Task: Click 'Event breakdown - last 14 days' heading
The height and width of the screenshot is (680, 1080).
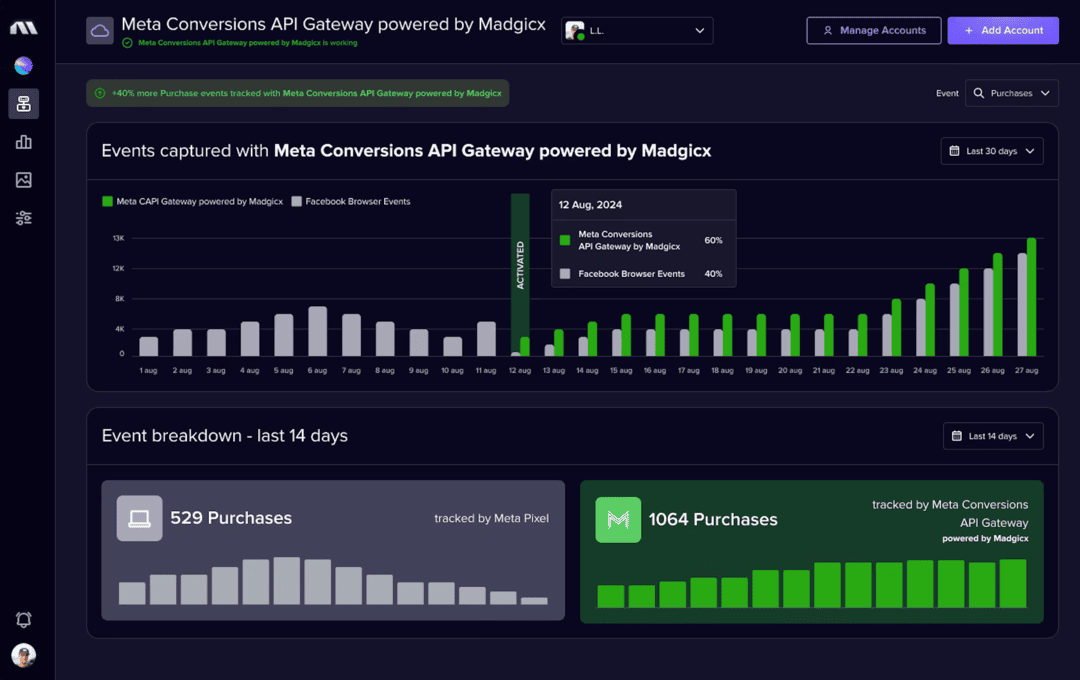Action: coord(225,436)
